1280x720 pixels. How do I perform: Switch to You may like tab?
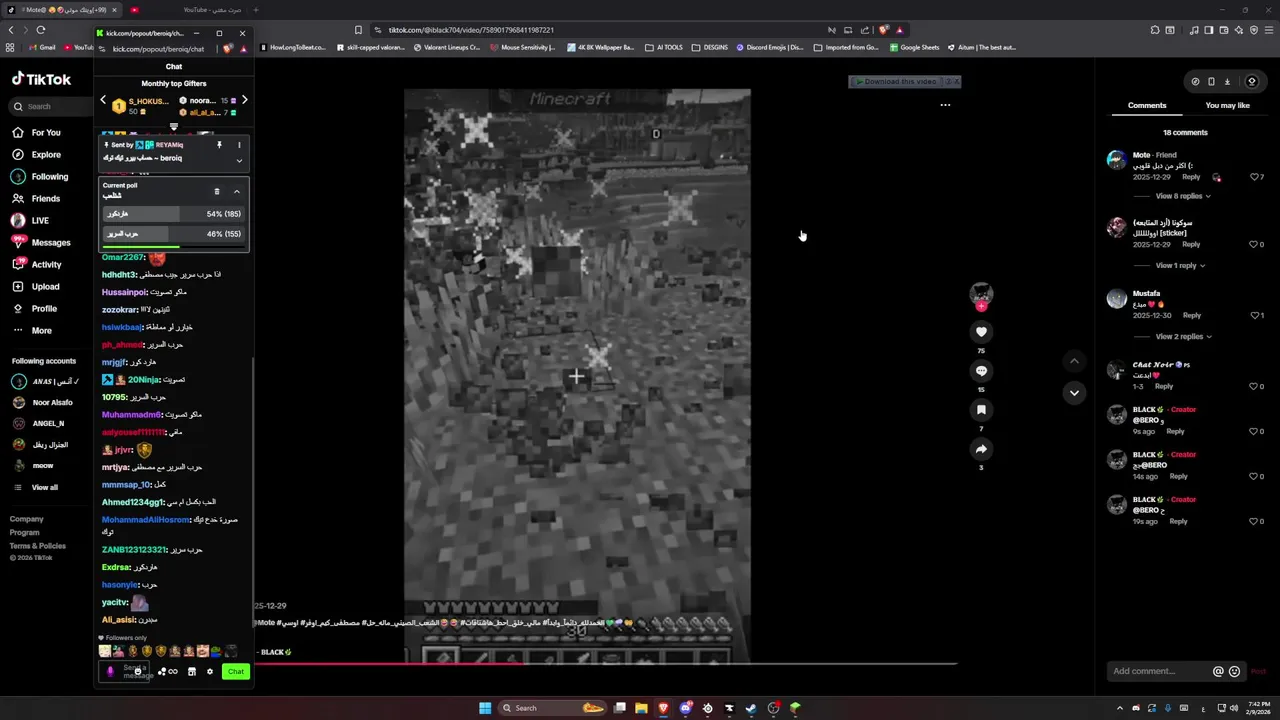tap(1228, 105)
